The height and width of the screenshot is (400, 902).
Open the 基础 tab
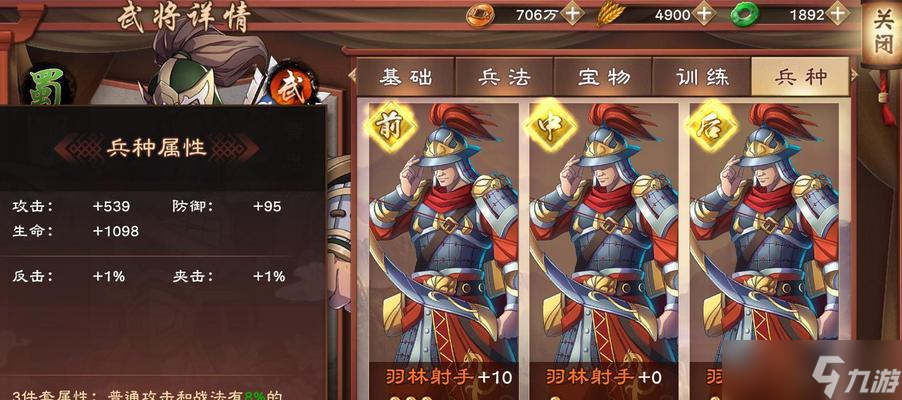pyautogui.click(x=406, y=77)
